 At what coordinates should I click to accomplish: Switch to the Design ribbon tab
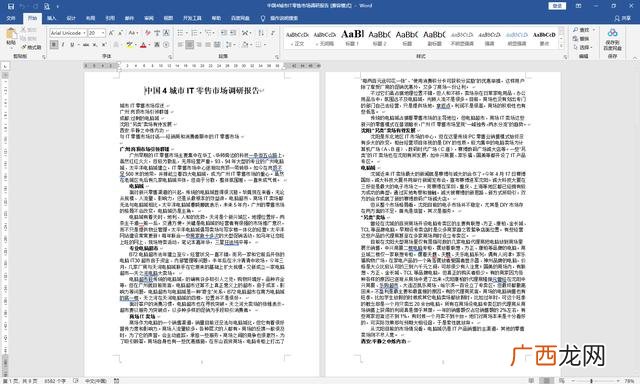click(x=71, y=18)
